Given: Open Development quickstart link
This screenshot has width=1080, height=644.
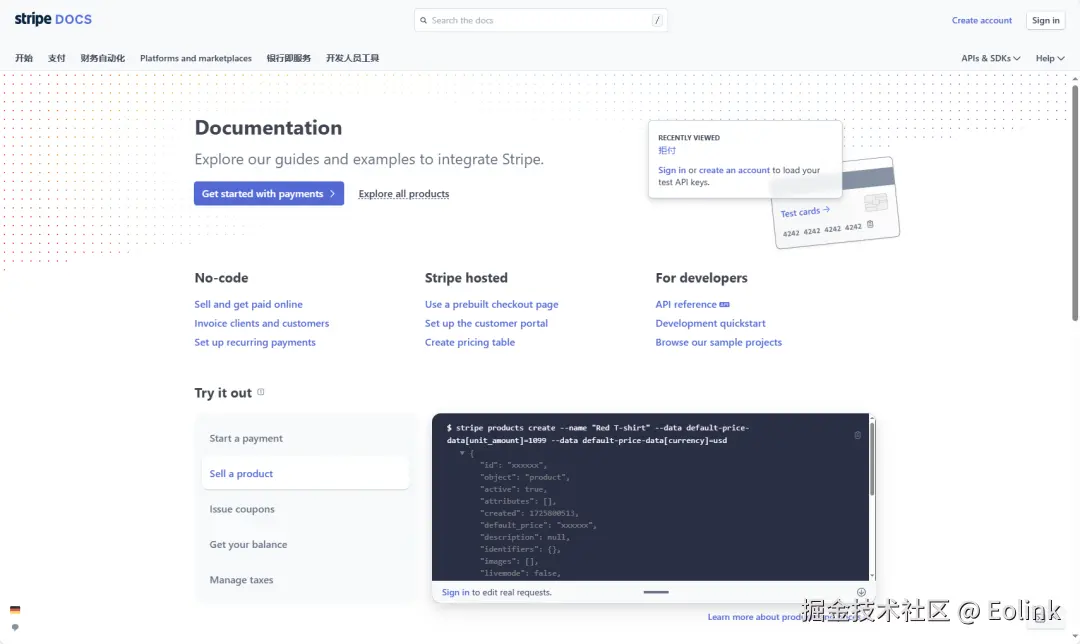Looking at the screenshot, I should click(710, 323).
